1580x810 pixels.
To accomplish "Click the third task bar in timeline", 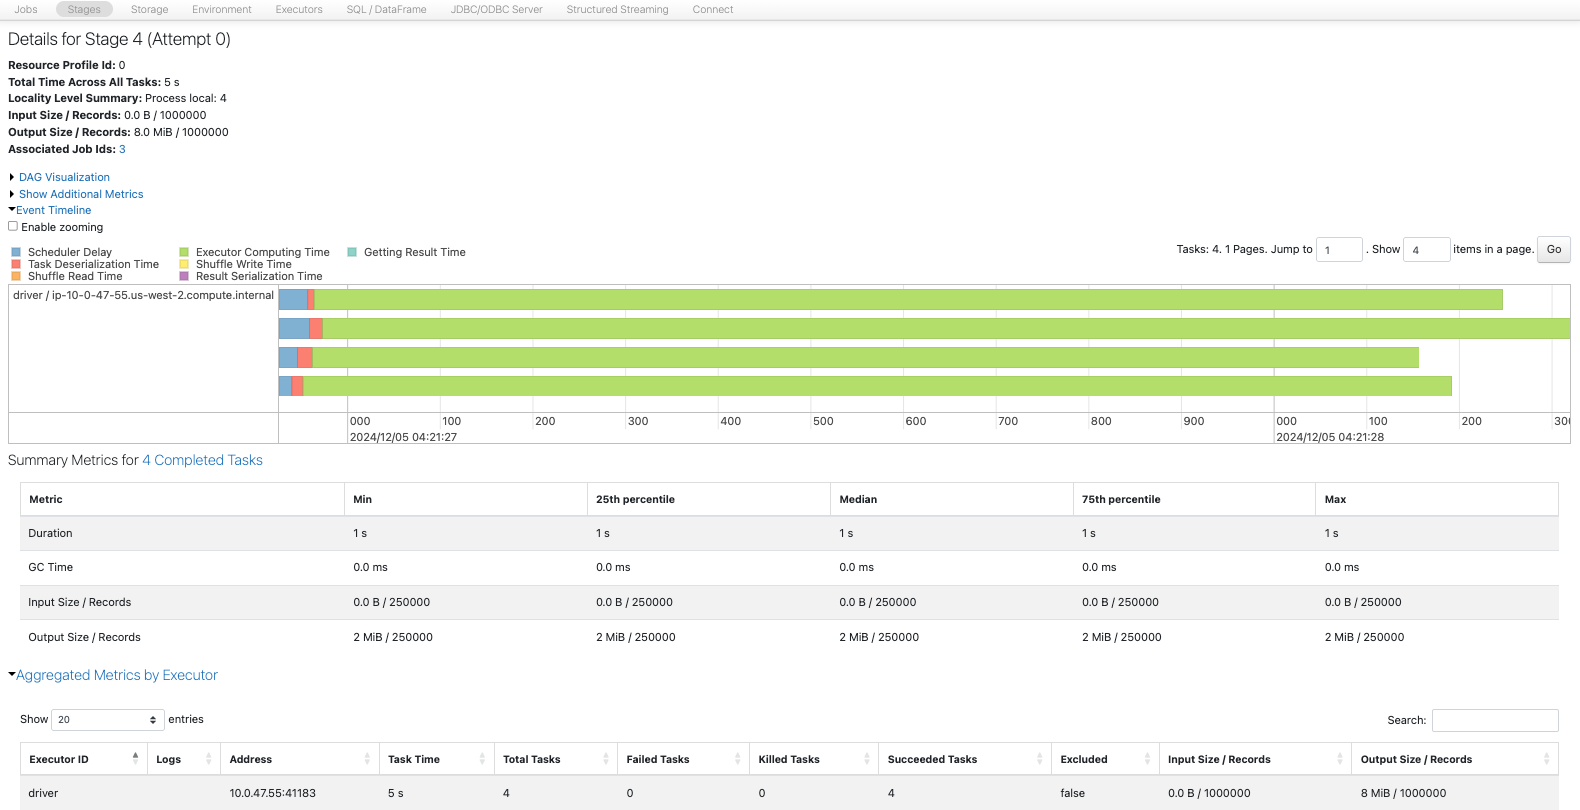I will click(x=848, y=357).
